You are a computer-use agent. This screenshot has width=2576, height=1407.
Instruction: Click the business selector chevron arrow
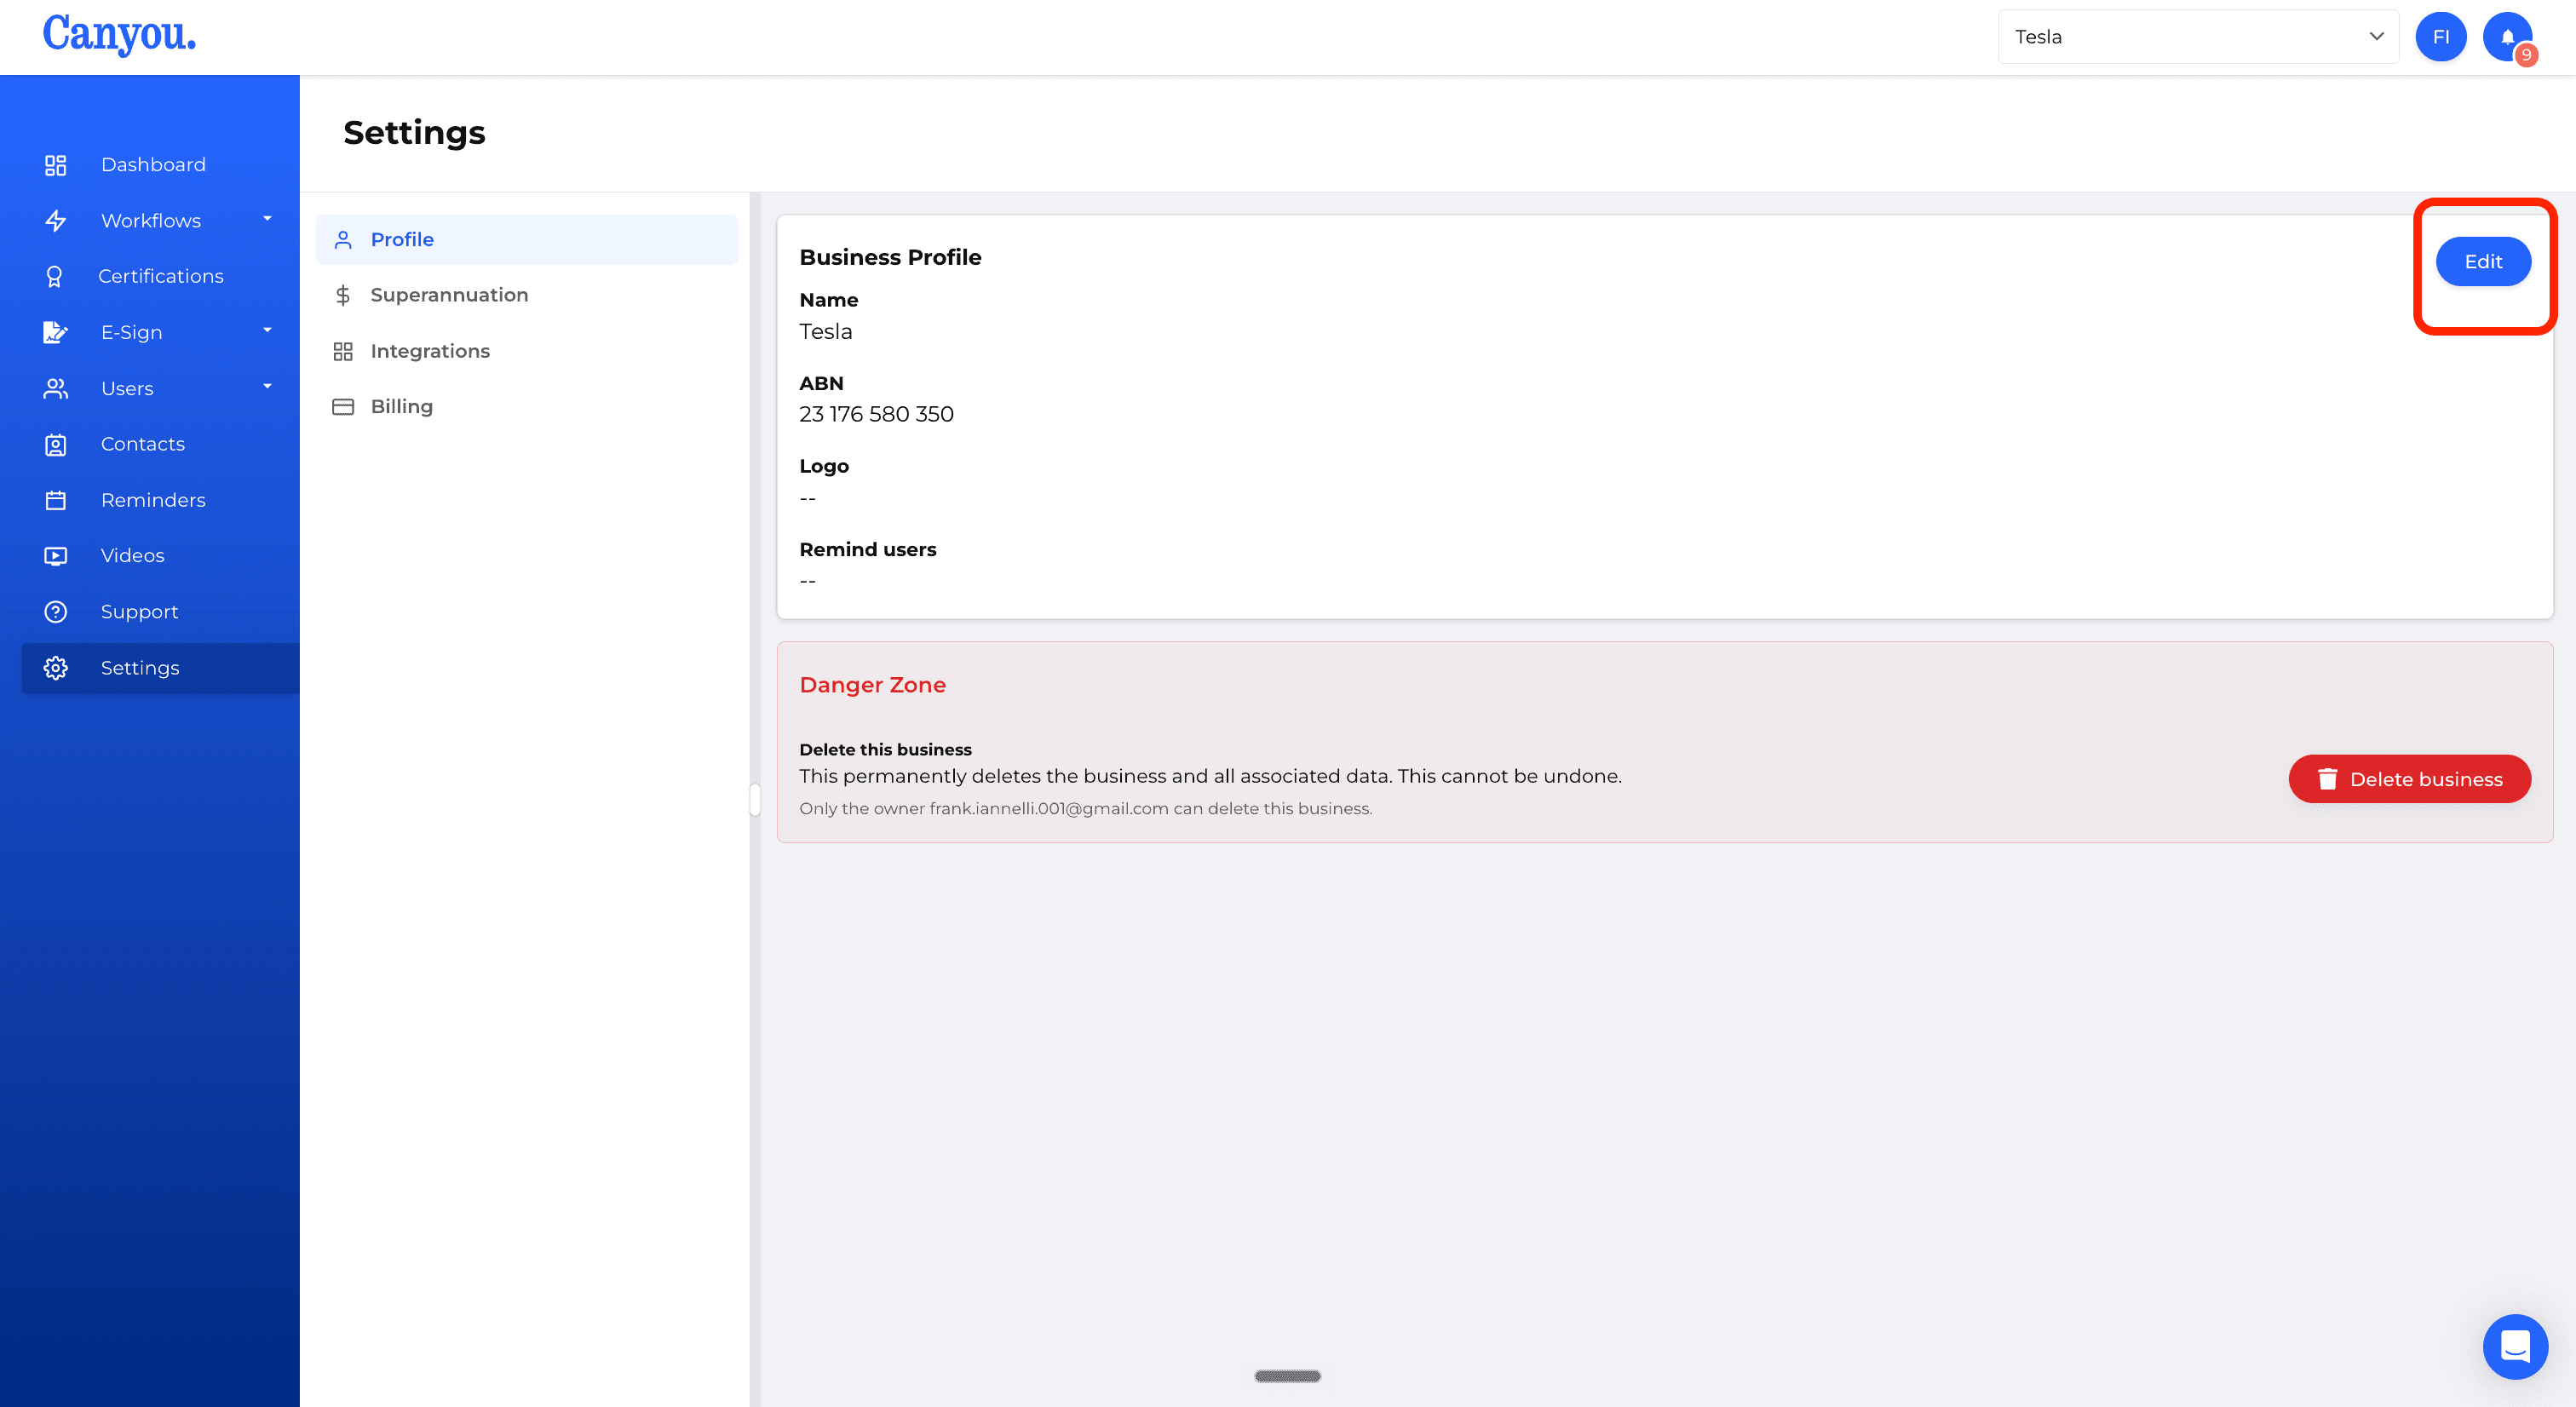(2376, 37)
